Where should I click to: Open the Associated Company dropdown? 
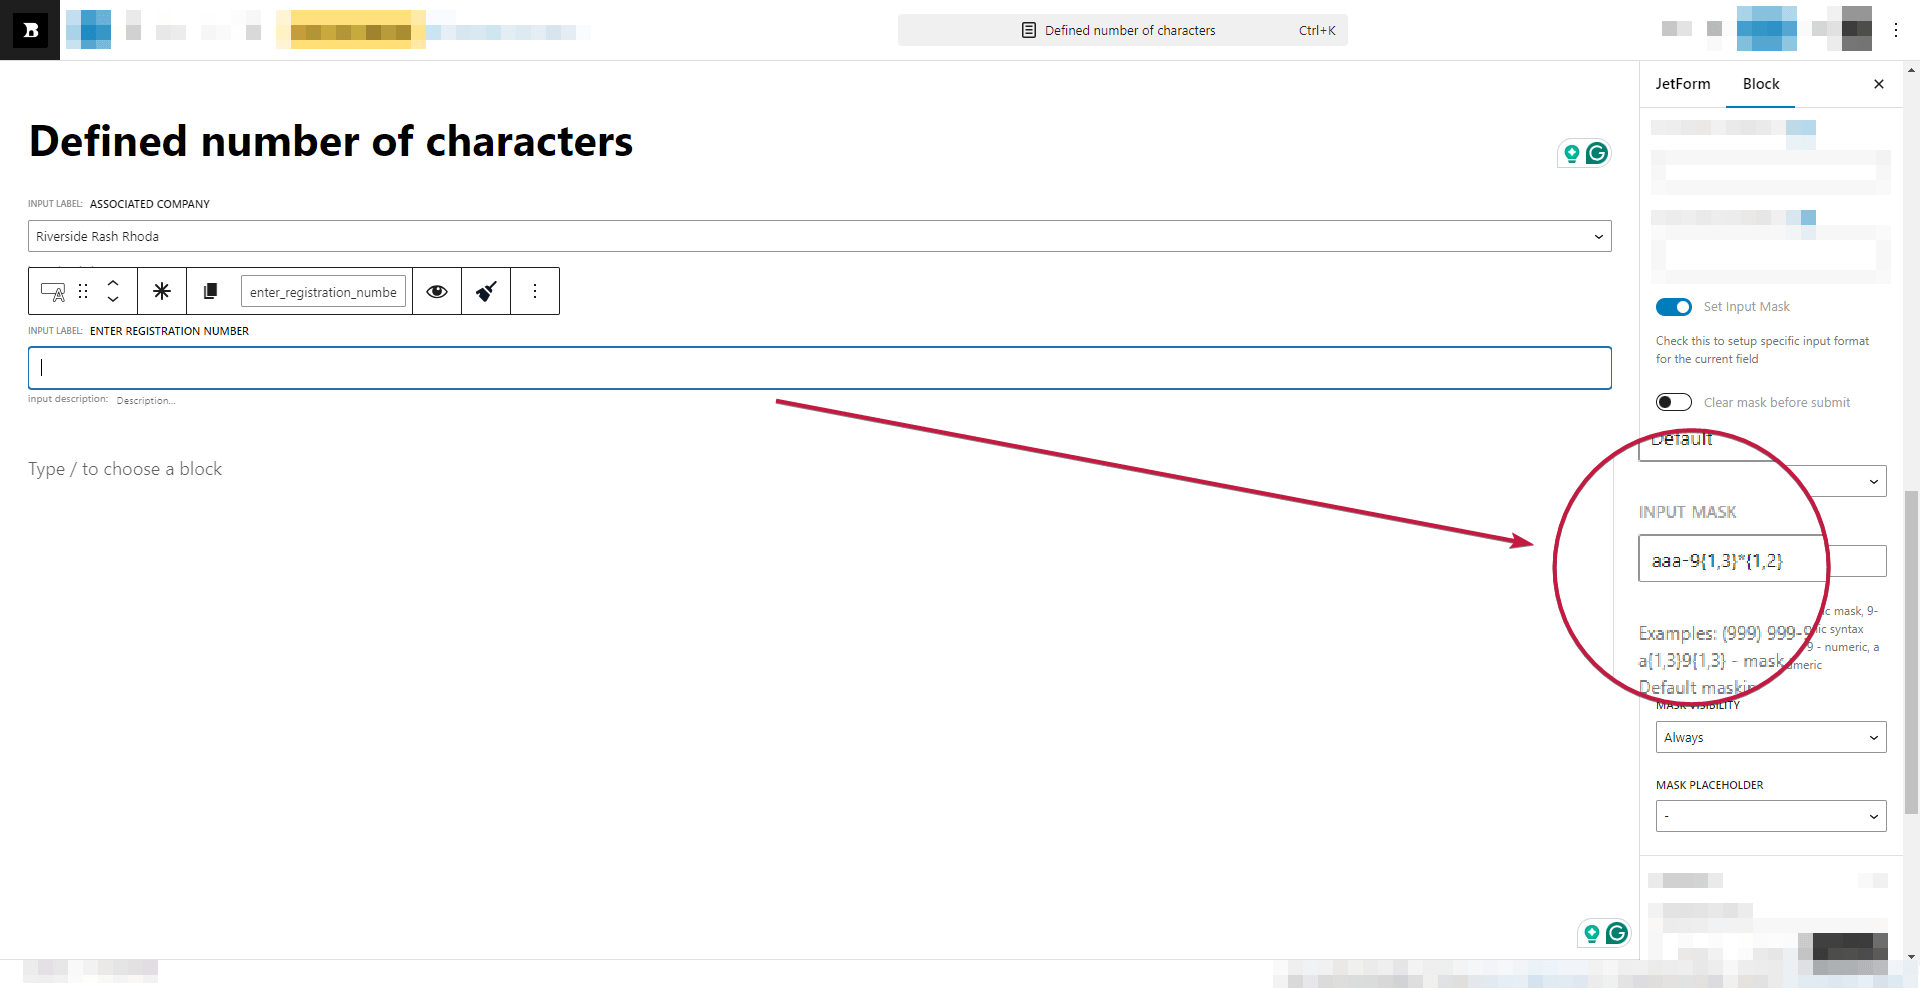tap(819, 236)
